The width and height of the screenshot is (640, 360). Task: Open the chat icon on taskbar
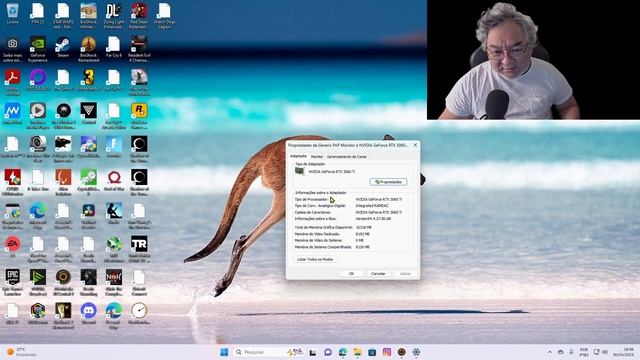(328, 352)
